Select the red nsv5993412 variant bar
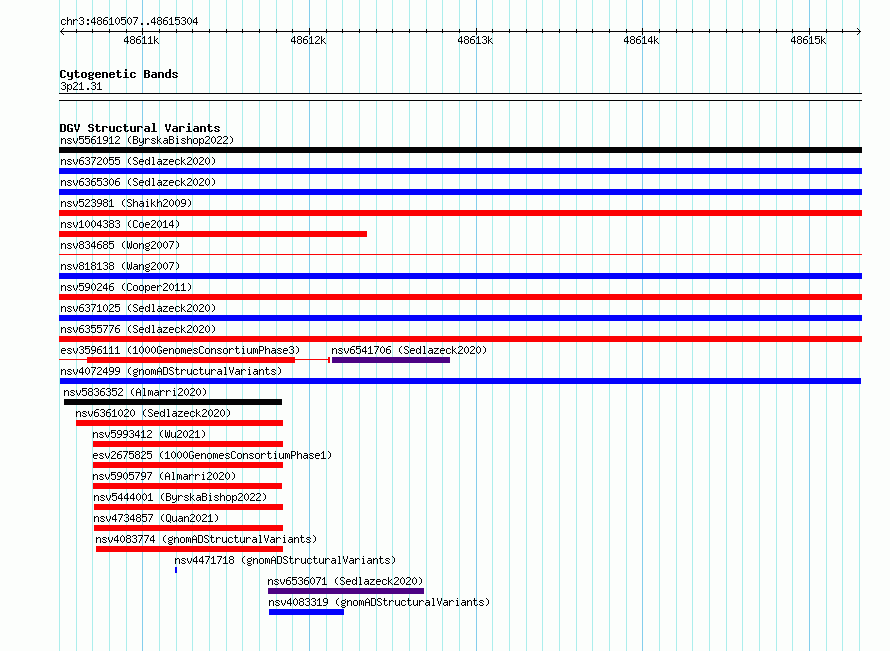Image resolution: width=890 pixels, height=651 pixels. [x=188, y=444]
